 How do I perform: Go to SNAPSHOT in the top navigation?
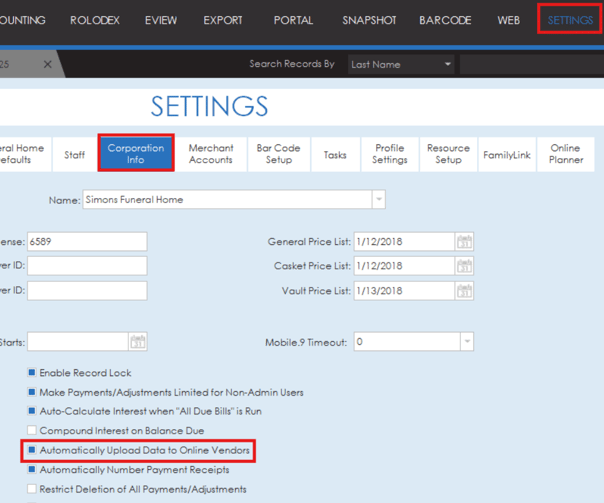coord(369,20)
